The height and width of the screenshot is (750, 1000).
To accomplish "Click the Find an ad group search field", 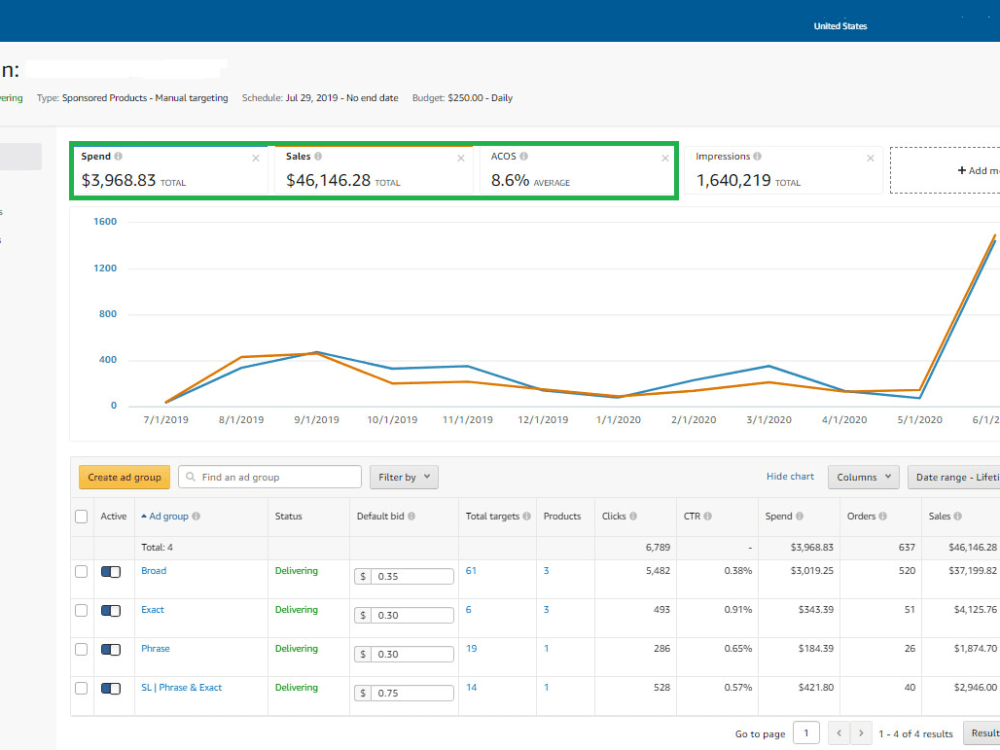I will pyautogui.click(x=270, y=477).
